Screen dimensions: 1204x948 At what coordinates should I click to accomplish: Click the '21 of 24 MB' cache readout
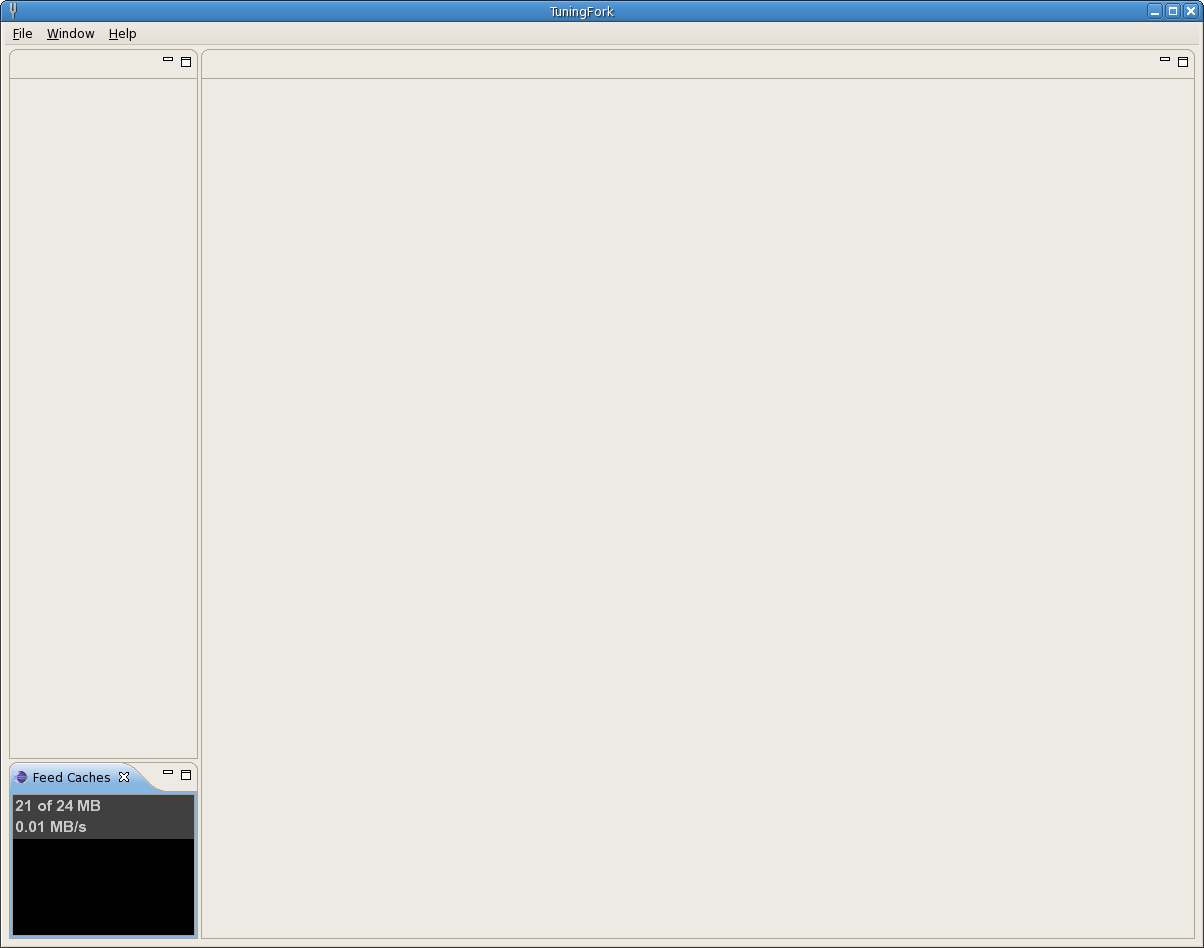pos(58,806)
